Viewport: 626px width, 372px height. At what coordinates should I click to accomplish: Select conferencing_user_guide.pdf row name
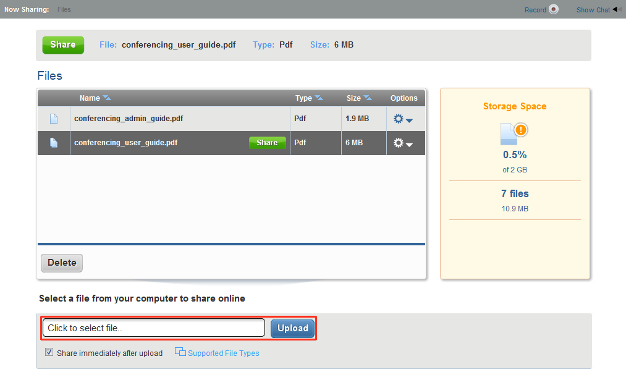tap(126, 142)
